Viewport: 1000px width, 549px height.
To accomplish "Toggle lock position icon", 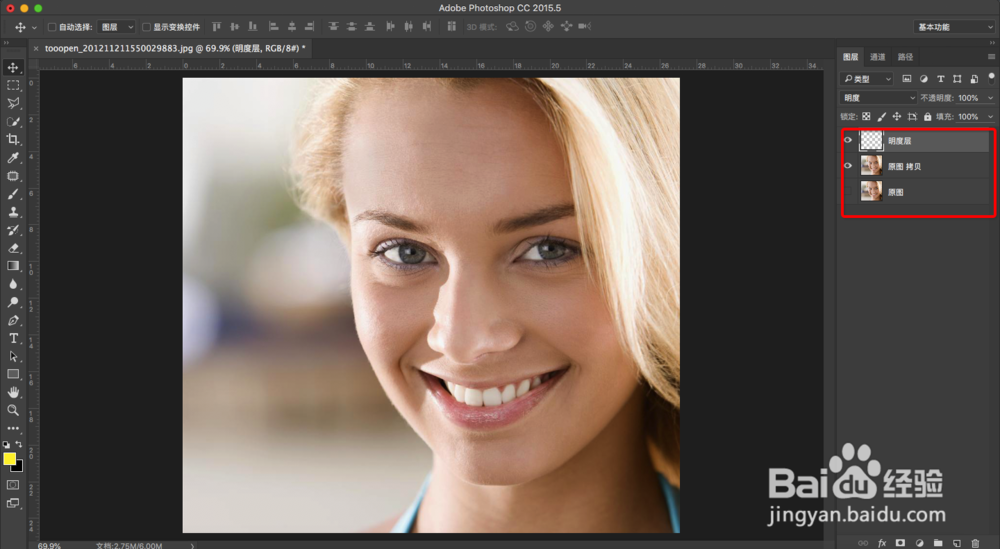I will (x=897, y=117).
